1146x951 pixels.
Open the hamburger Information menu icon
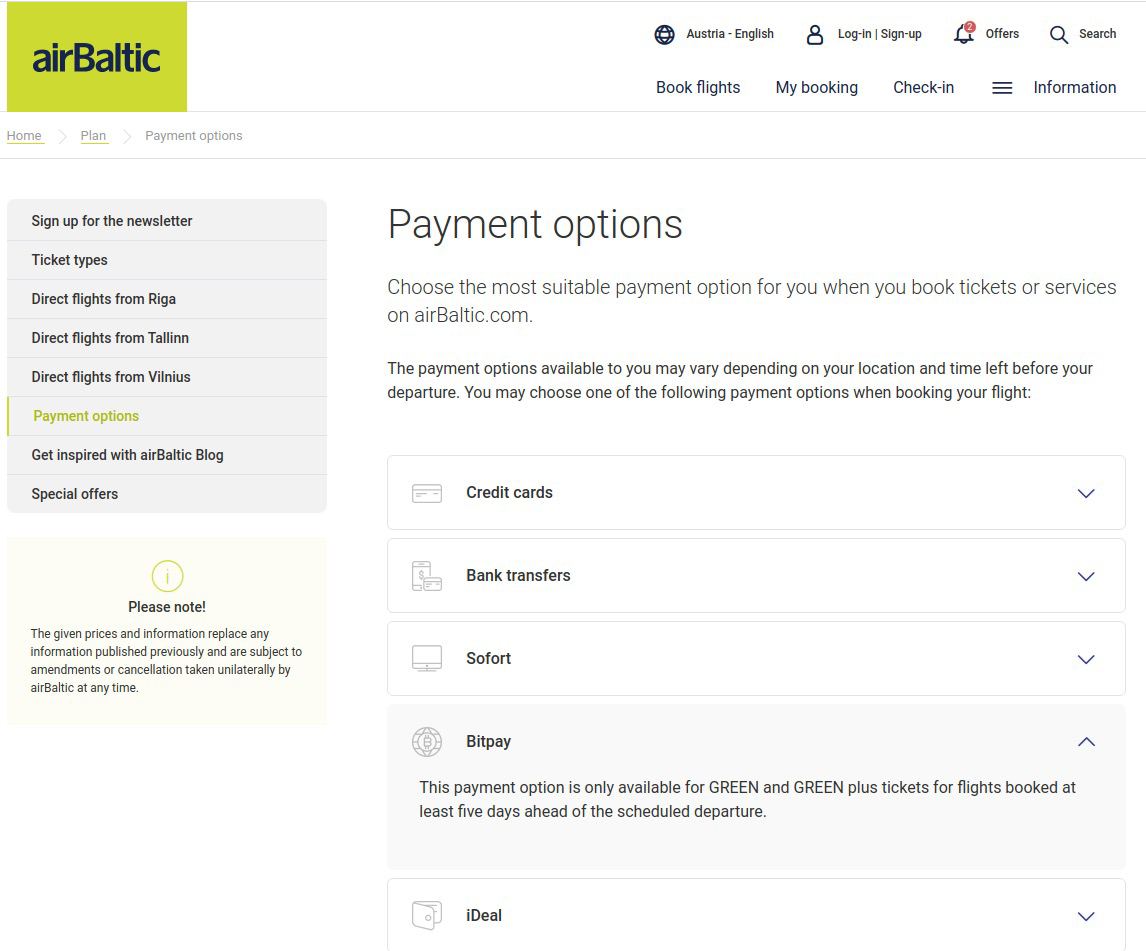click(x=1002, y=88)
